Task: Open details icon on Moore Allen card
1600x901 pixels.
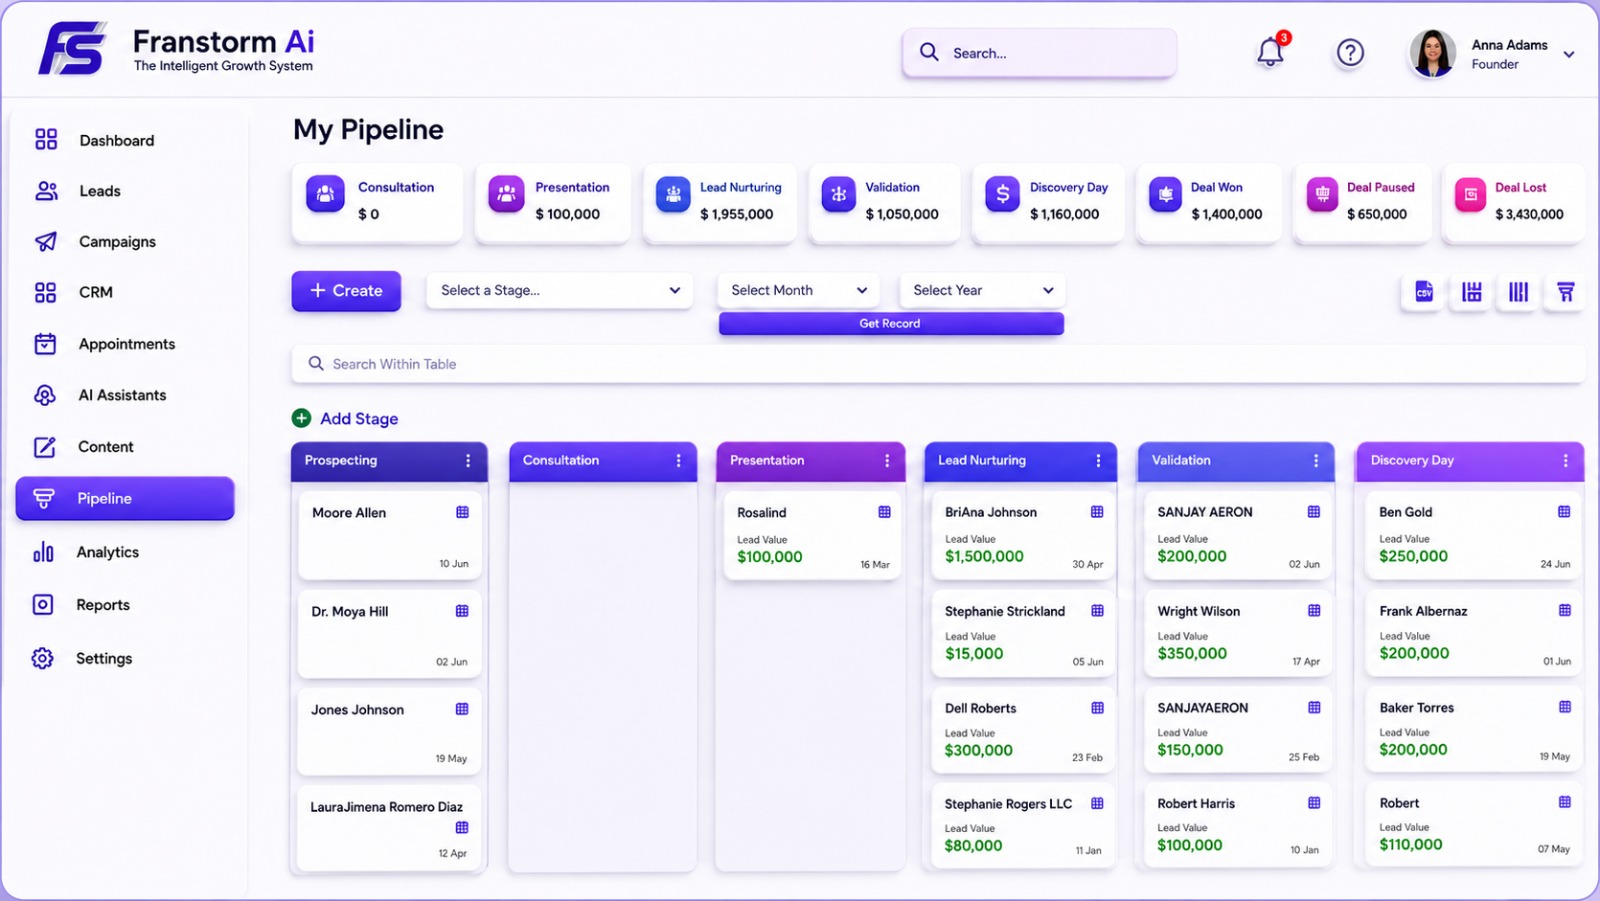Action: pos(462,512)
